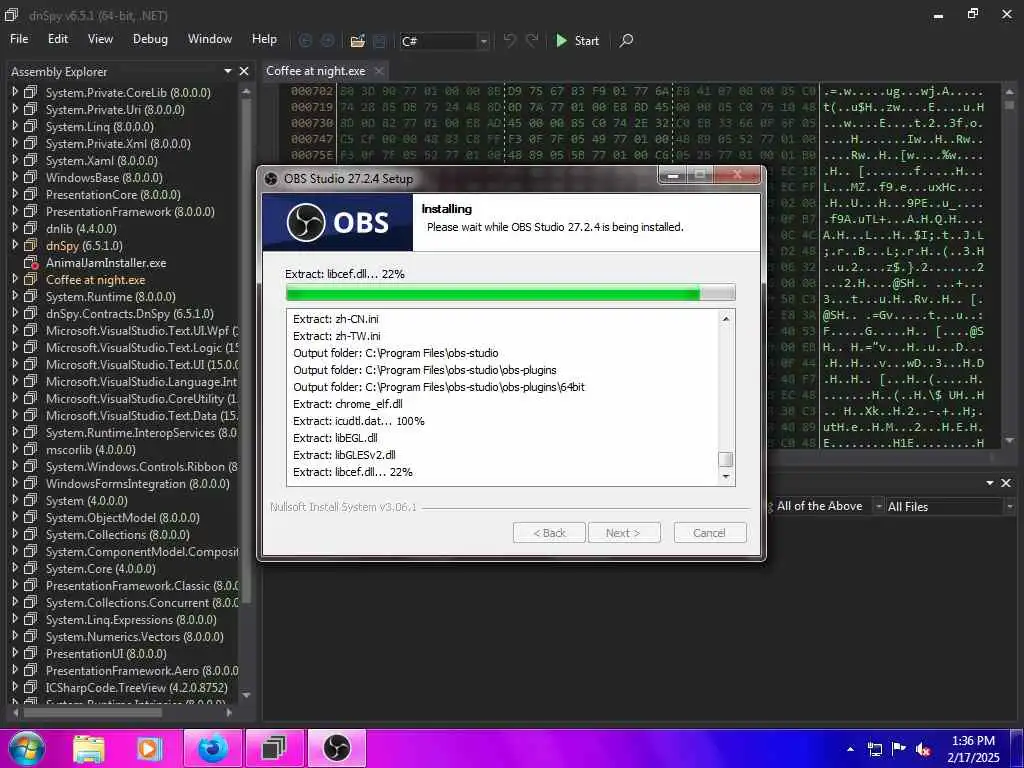Screen dimensions: 1024x768
Task: Open the Windows Start menu orb
Action: coord(26,748)
